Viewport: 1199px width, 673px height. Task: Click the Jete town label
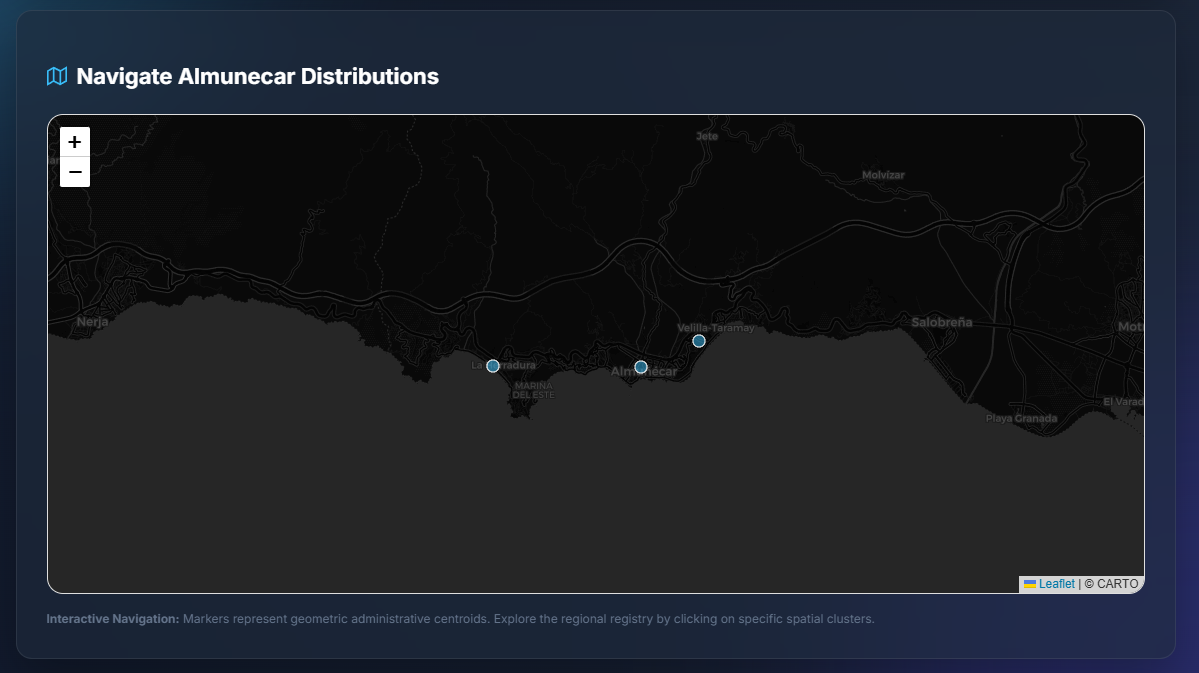coord(705,135)
